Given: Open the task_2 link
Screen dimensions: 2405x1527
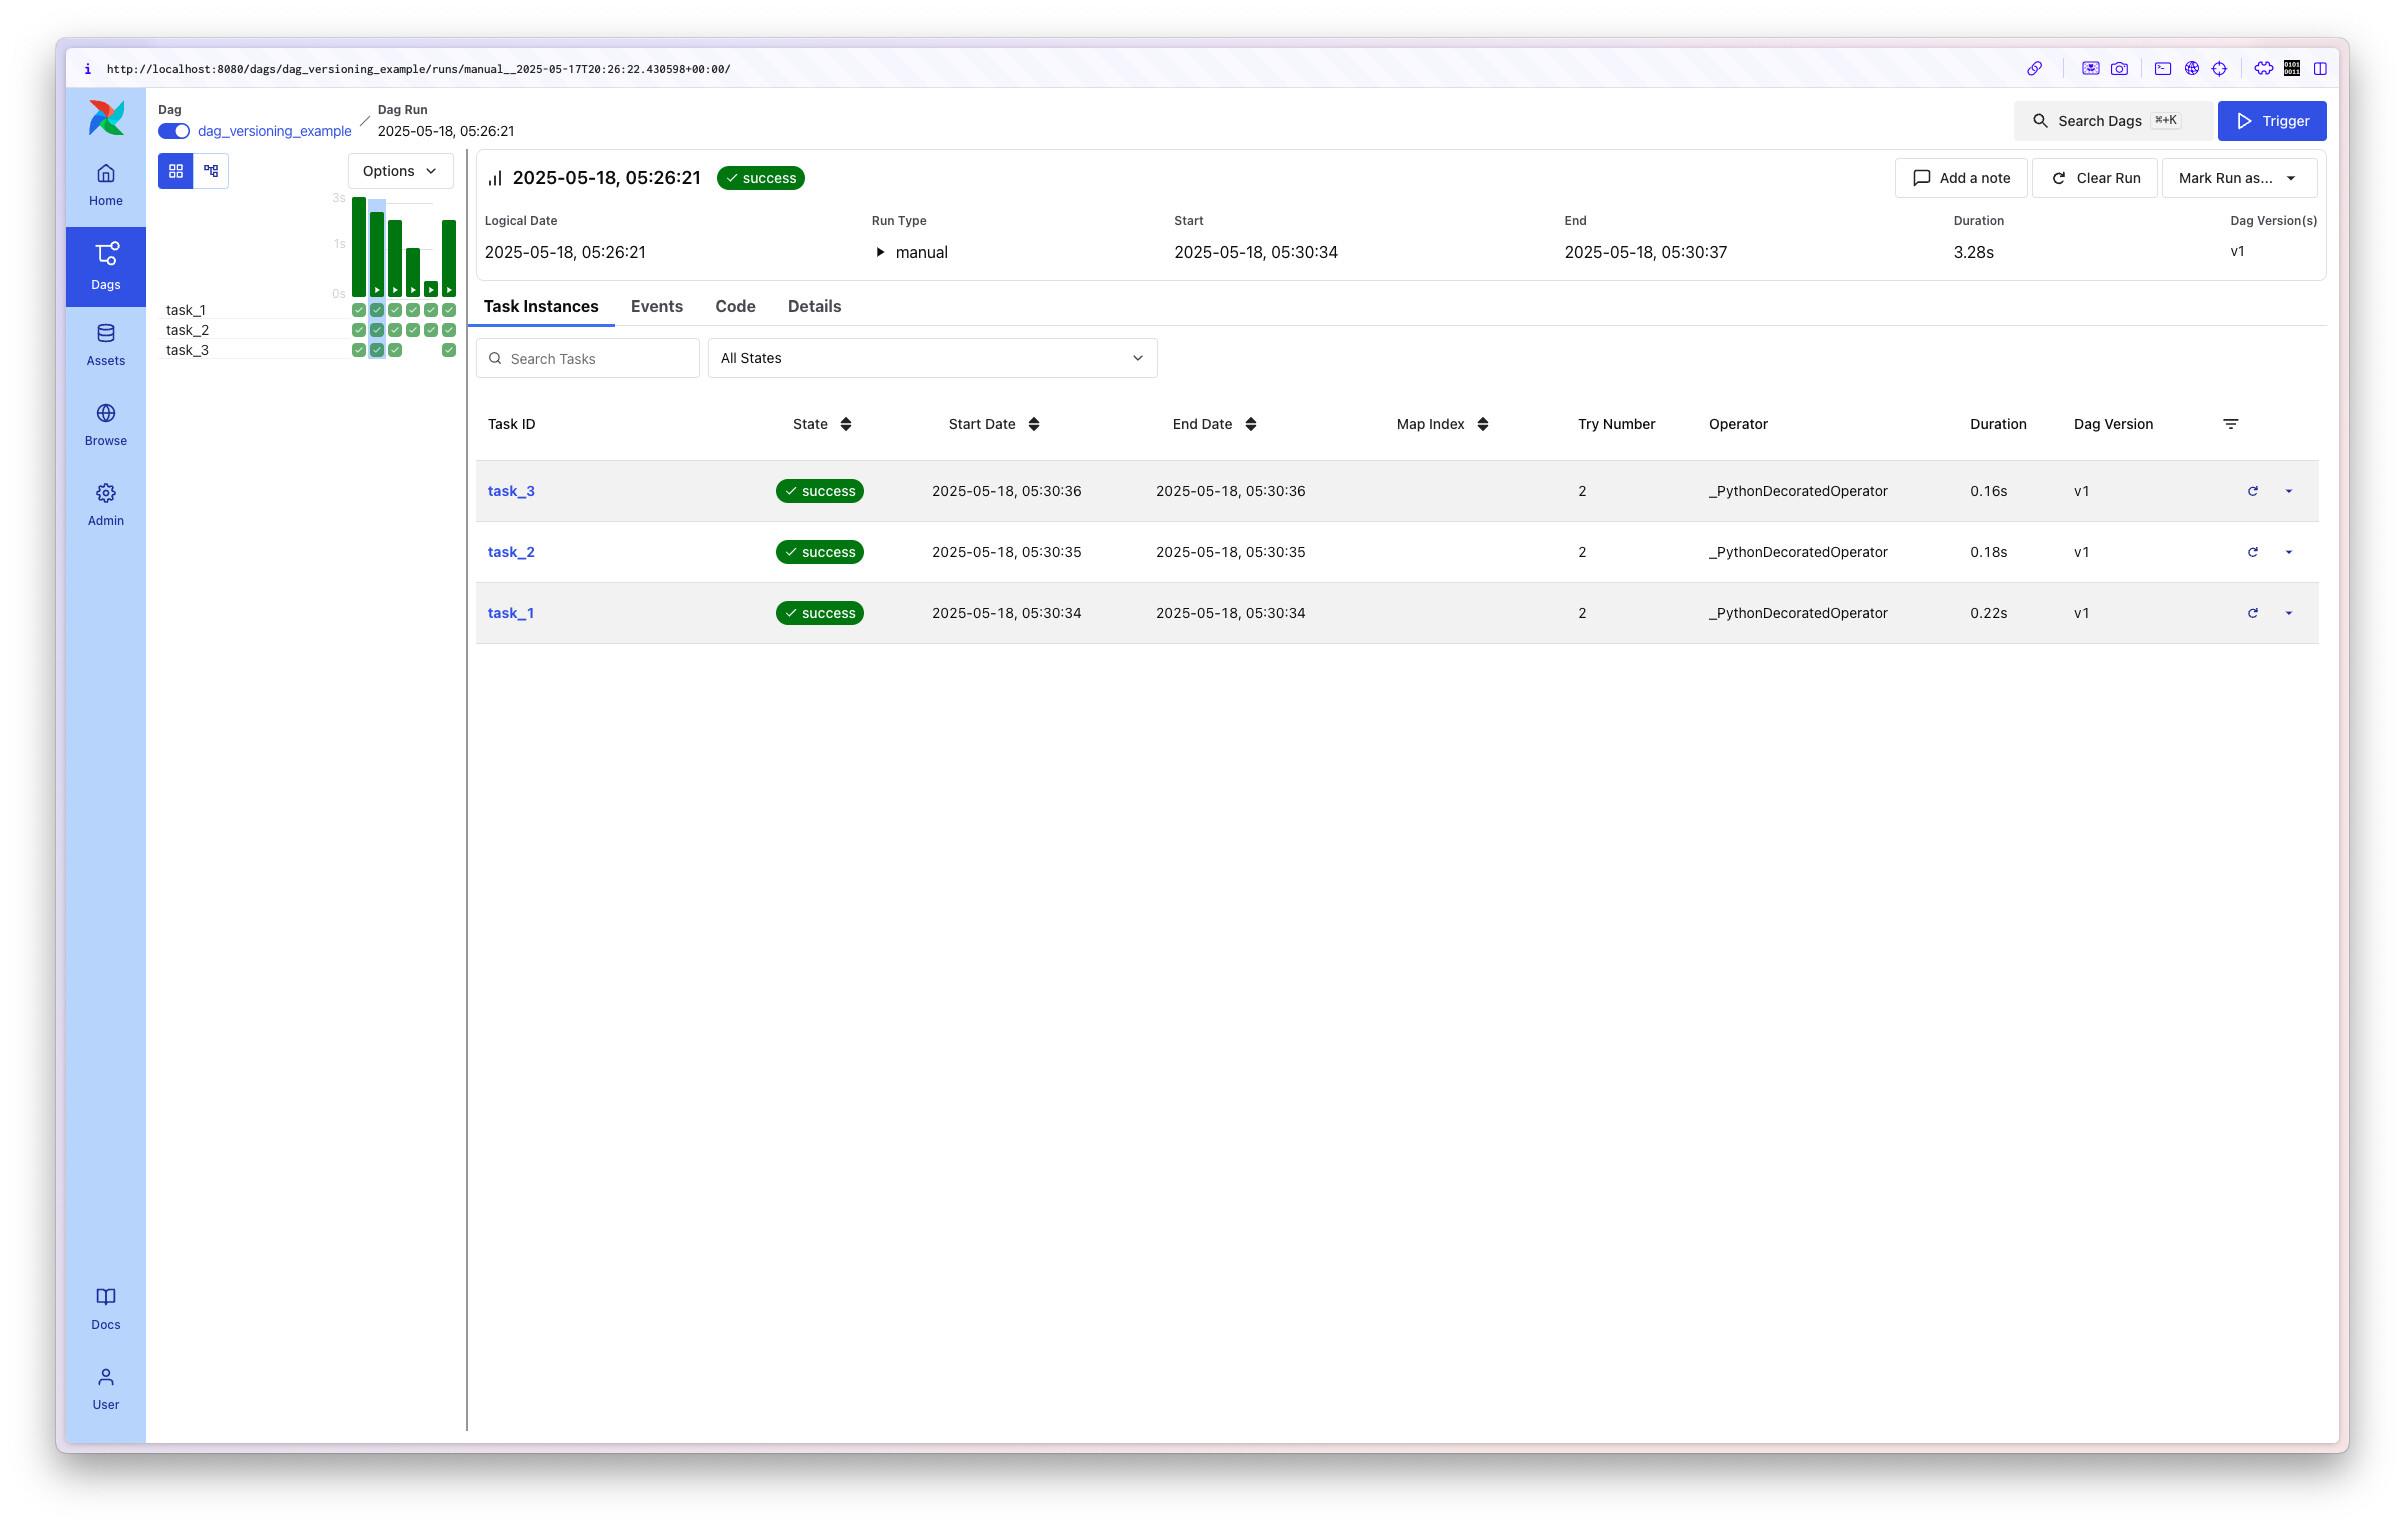Looking at the screenshot, I should click(510, 552).
